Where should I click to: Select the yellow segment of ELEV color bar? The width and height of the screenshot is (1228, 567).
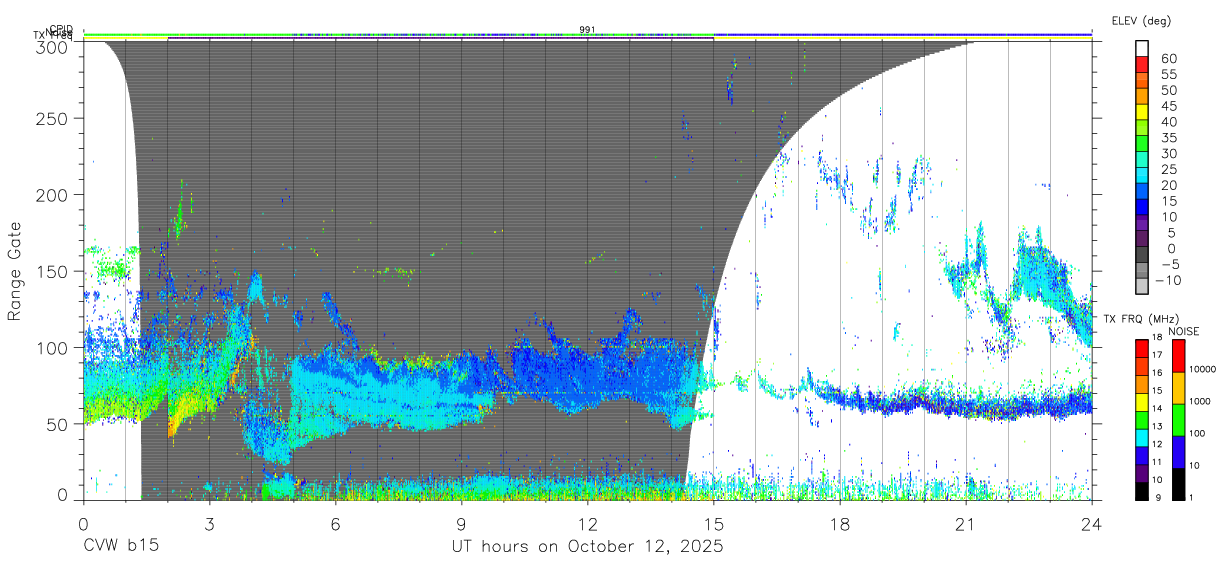pos(1142,112)
